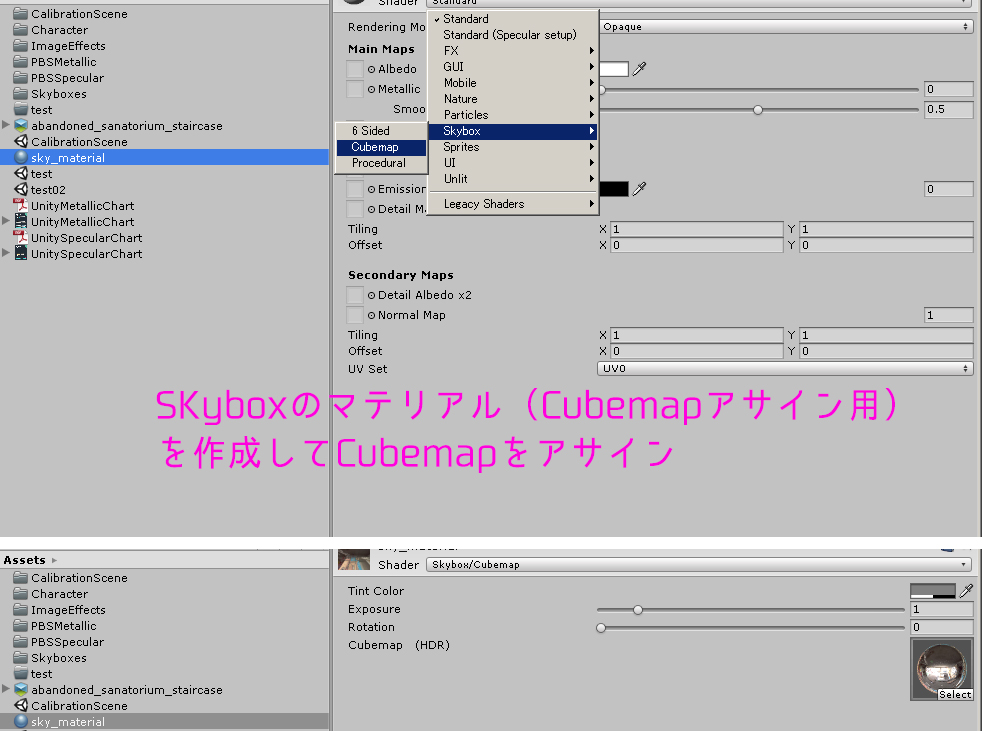
Task: Click the Tint Color eyedropper icon
Action: [966, 590]
